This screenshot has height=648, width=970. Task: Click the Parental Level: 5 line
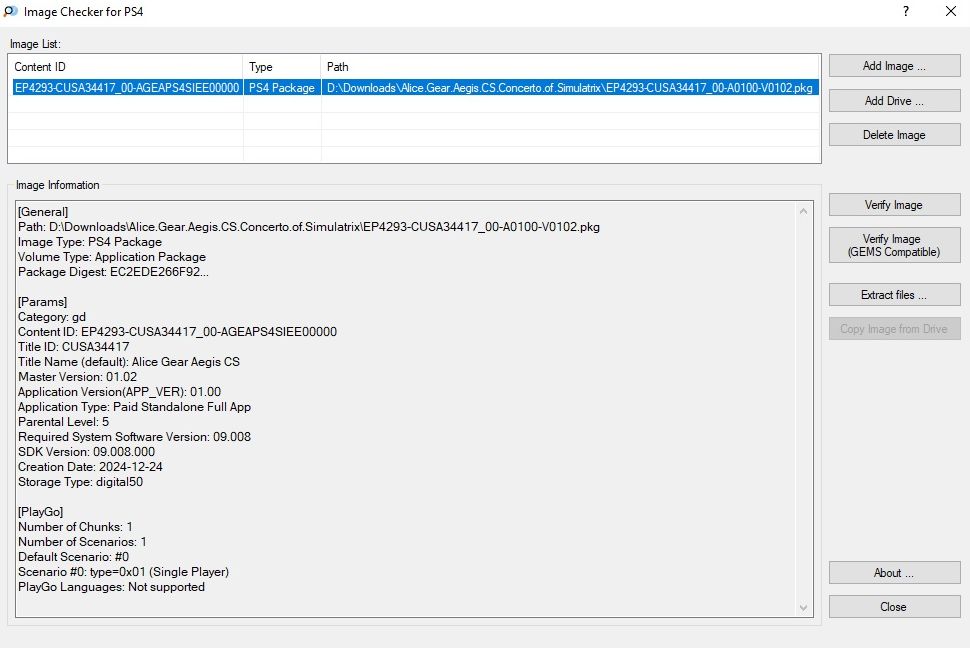pyautogui.click(x=64, y=421)
